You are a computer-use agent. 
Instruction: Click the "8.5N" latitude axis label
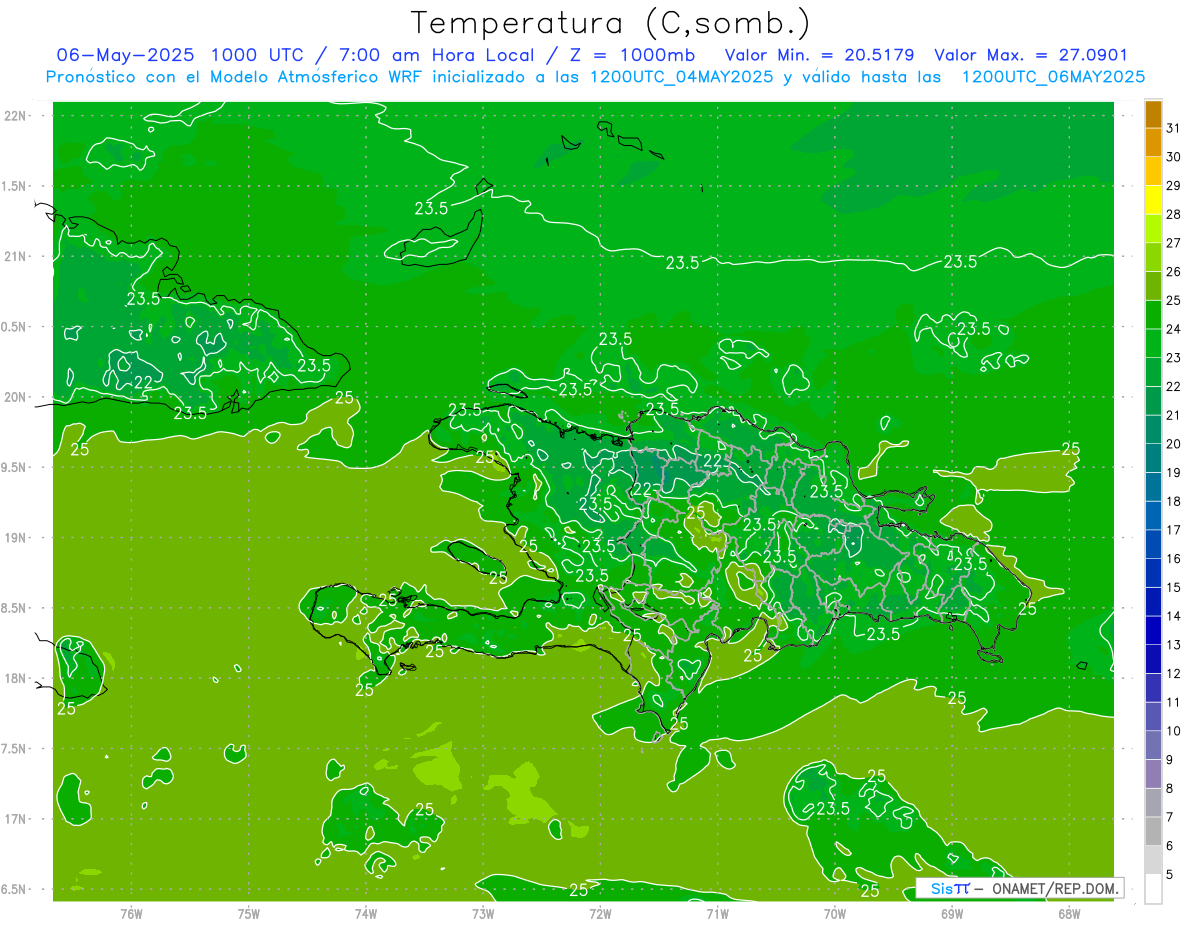coord(14,608)
